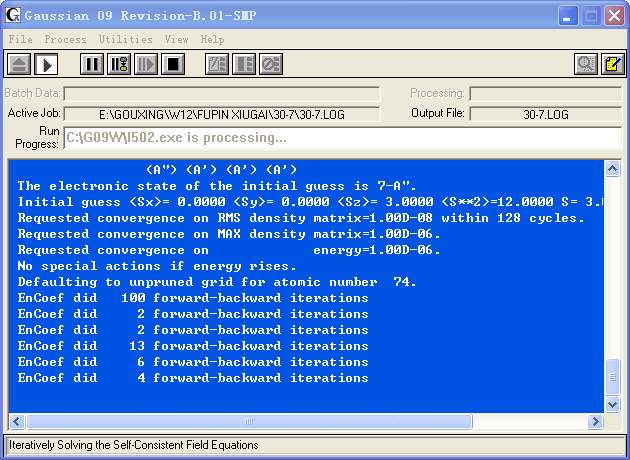Click the Start job play icon
This screenshot has width=630, height=460.
tap(46, 64)
